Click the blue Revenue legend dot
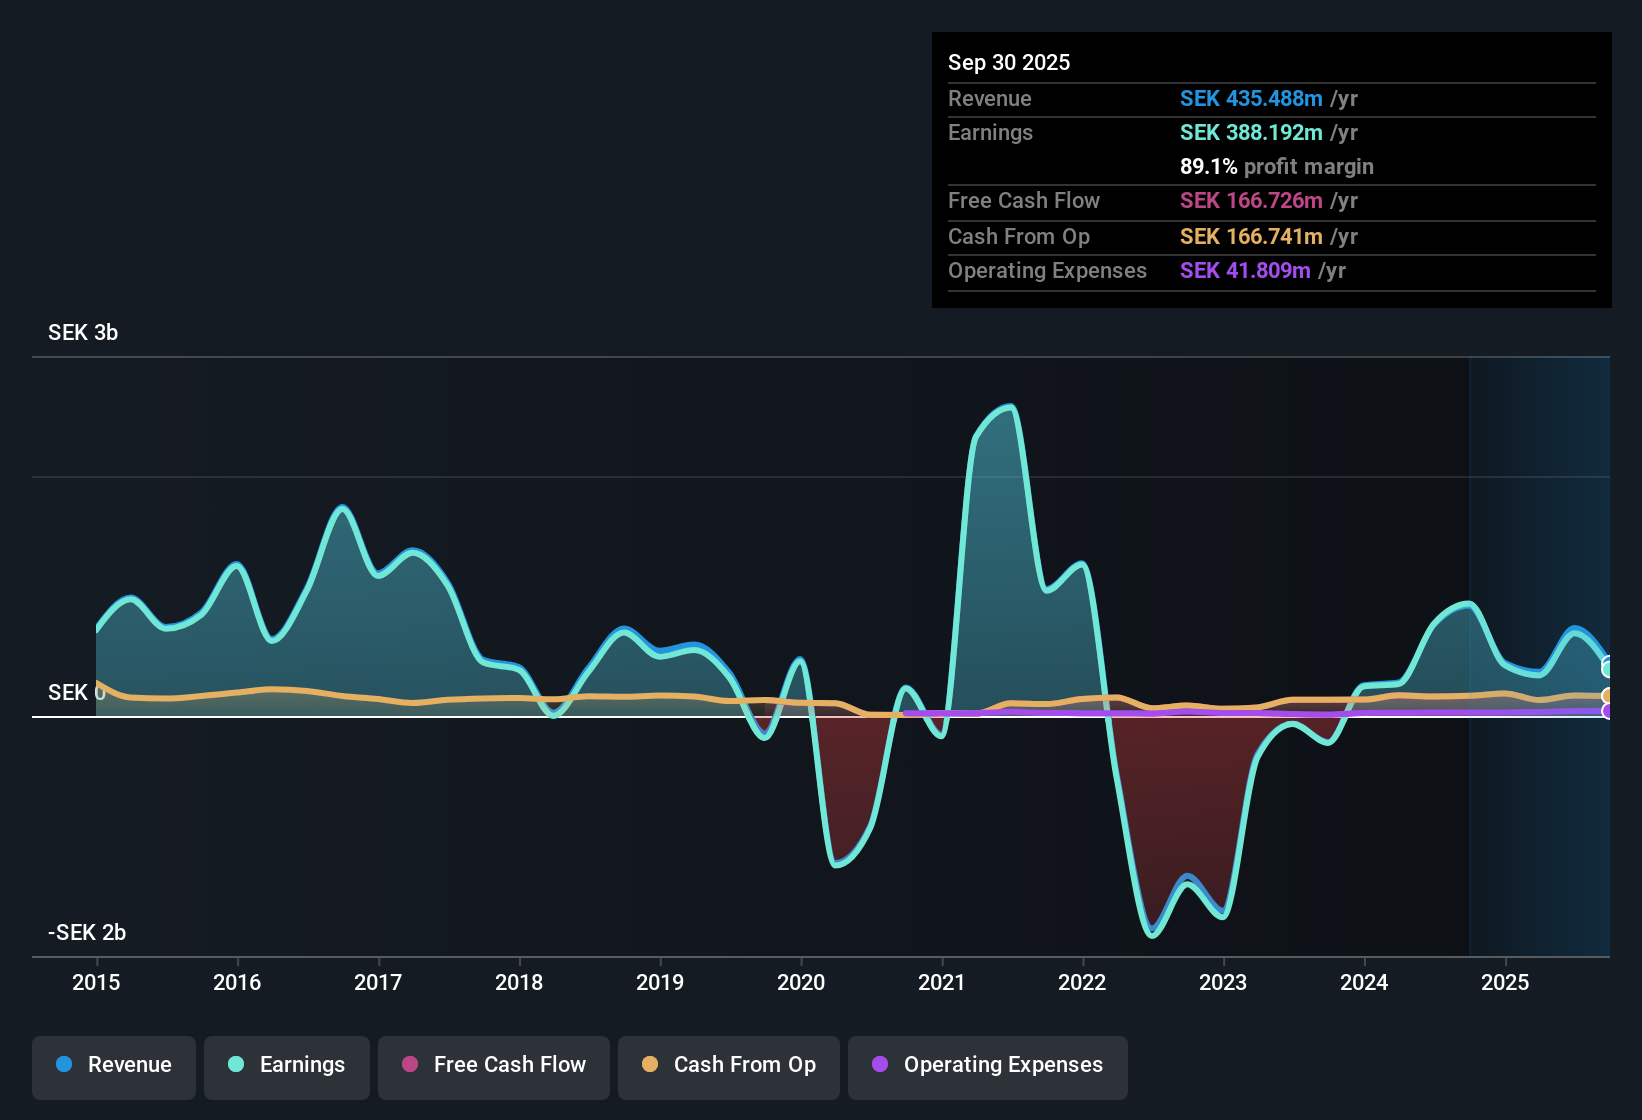The height and width of the screenshot is (1120, 1642). (64, 1065)
